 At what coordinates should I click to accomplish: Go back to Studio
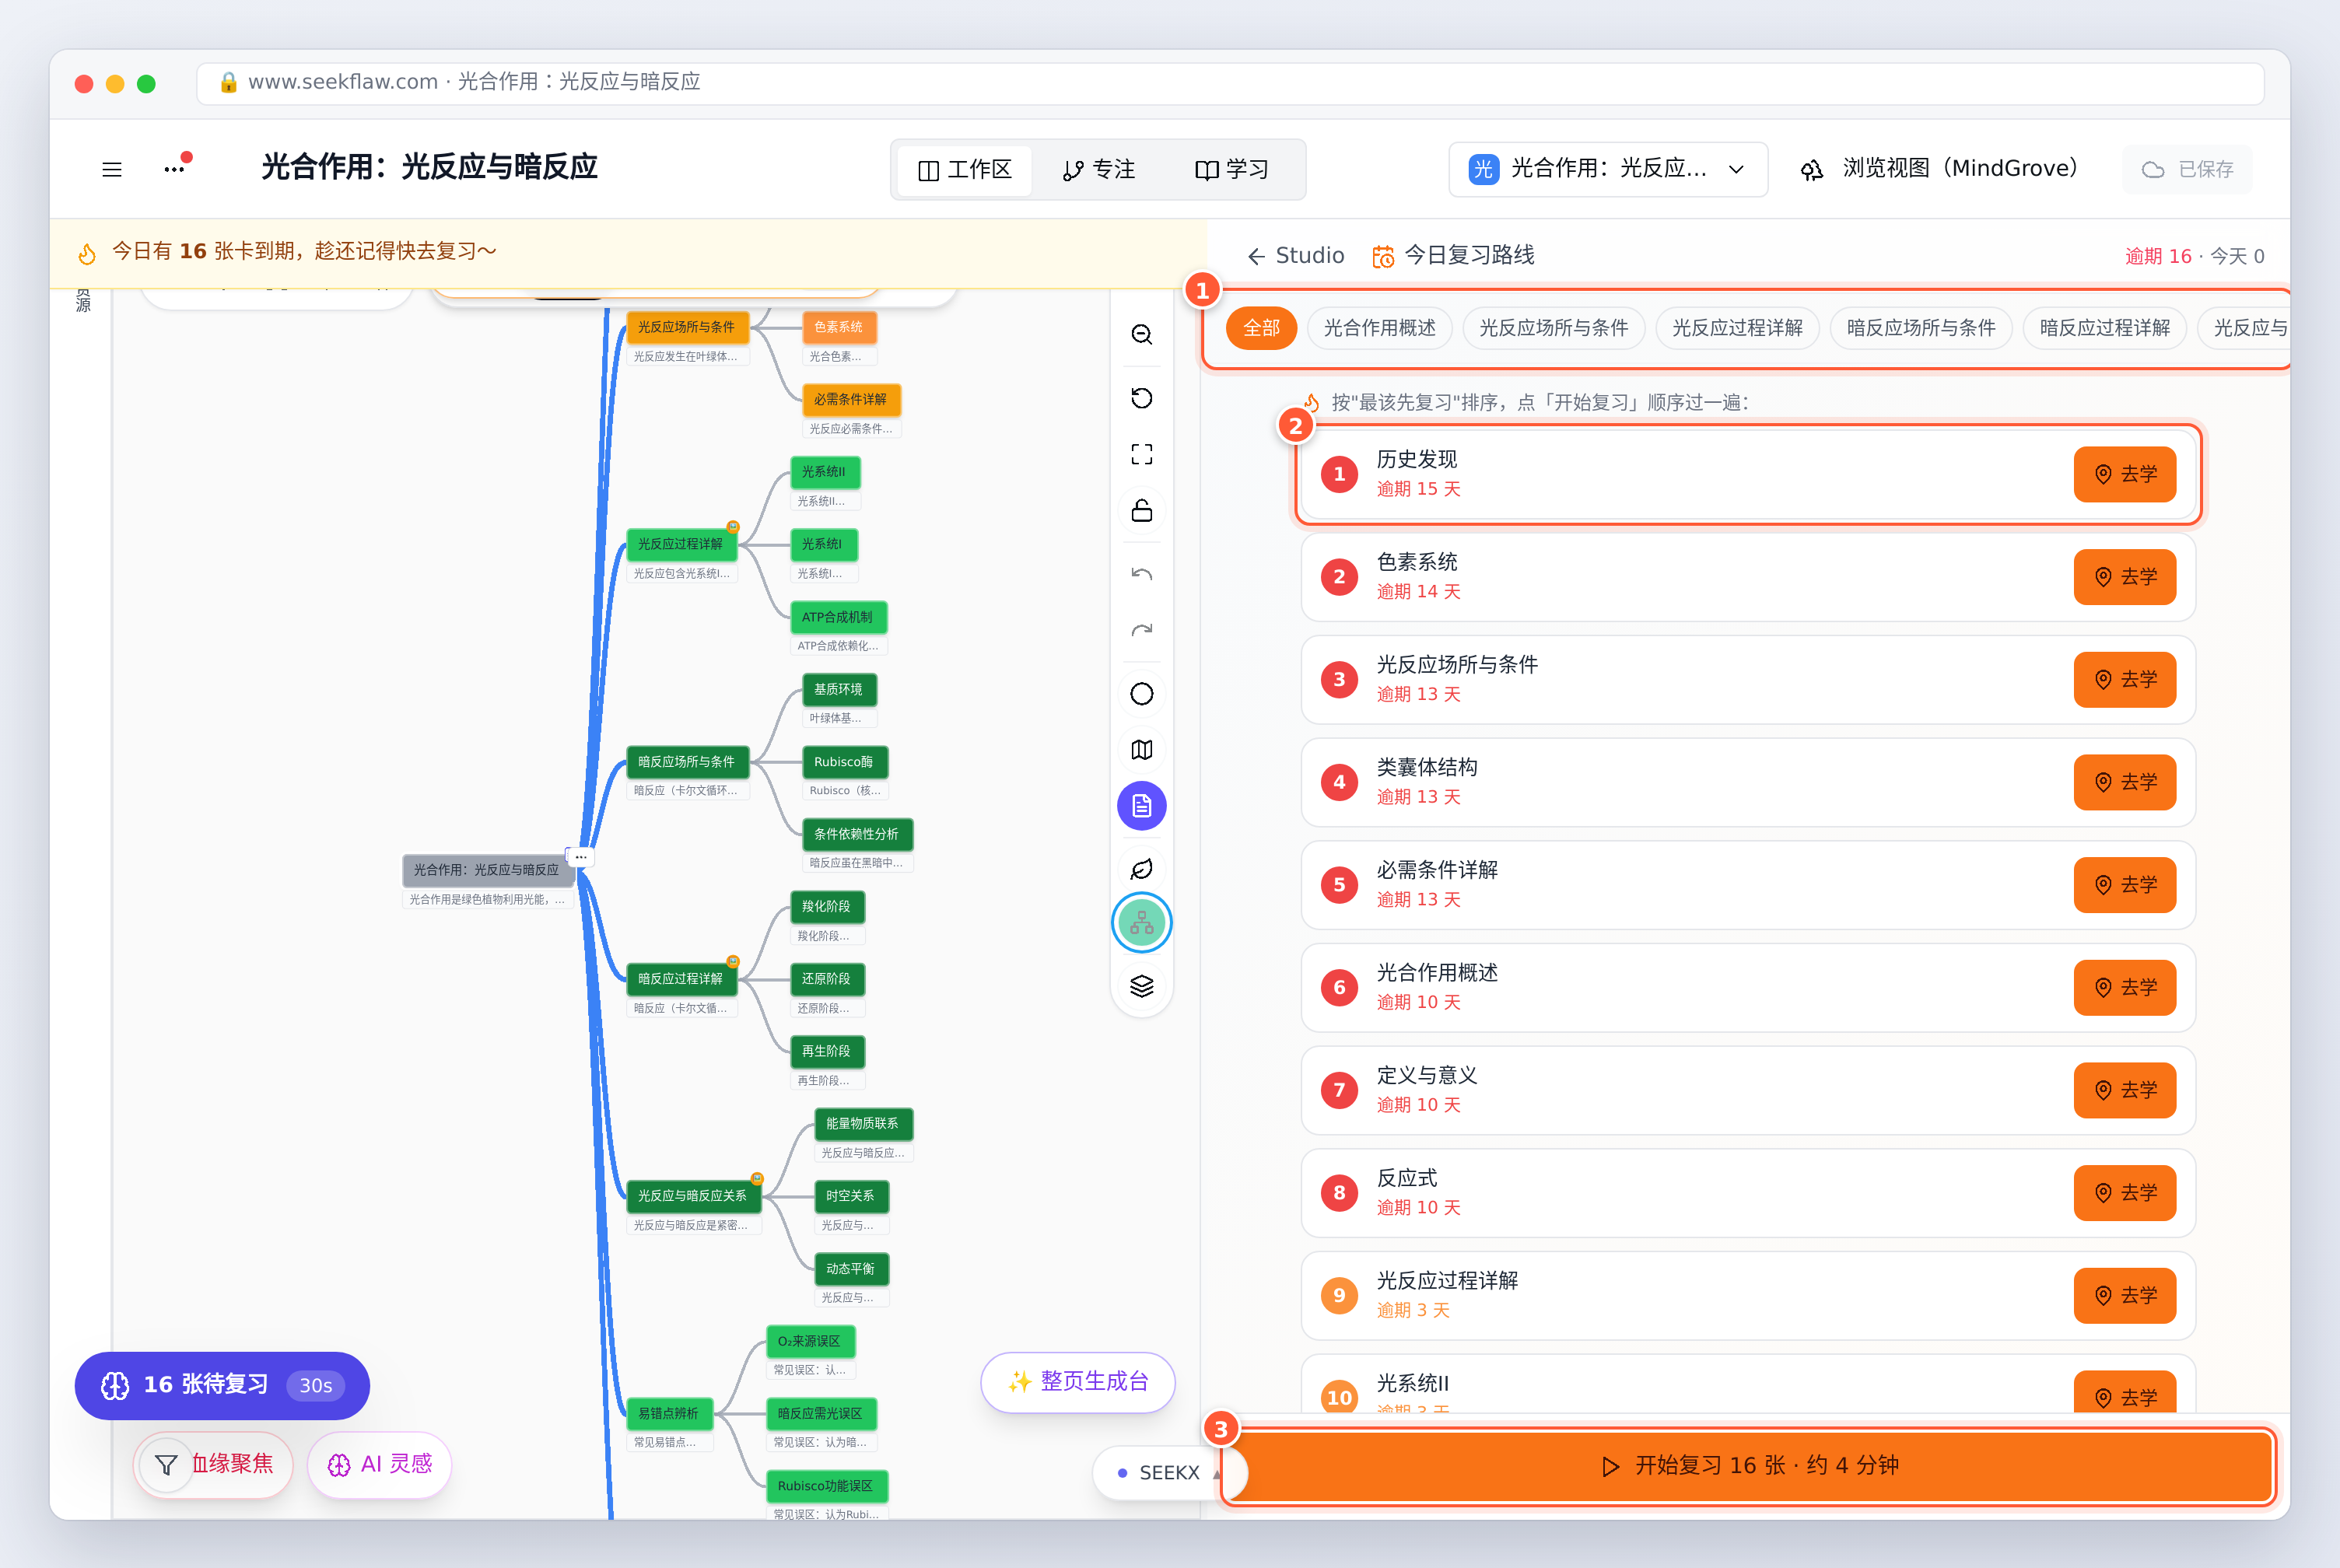tap(1295, 256)
